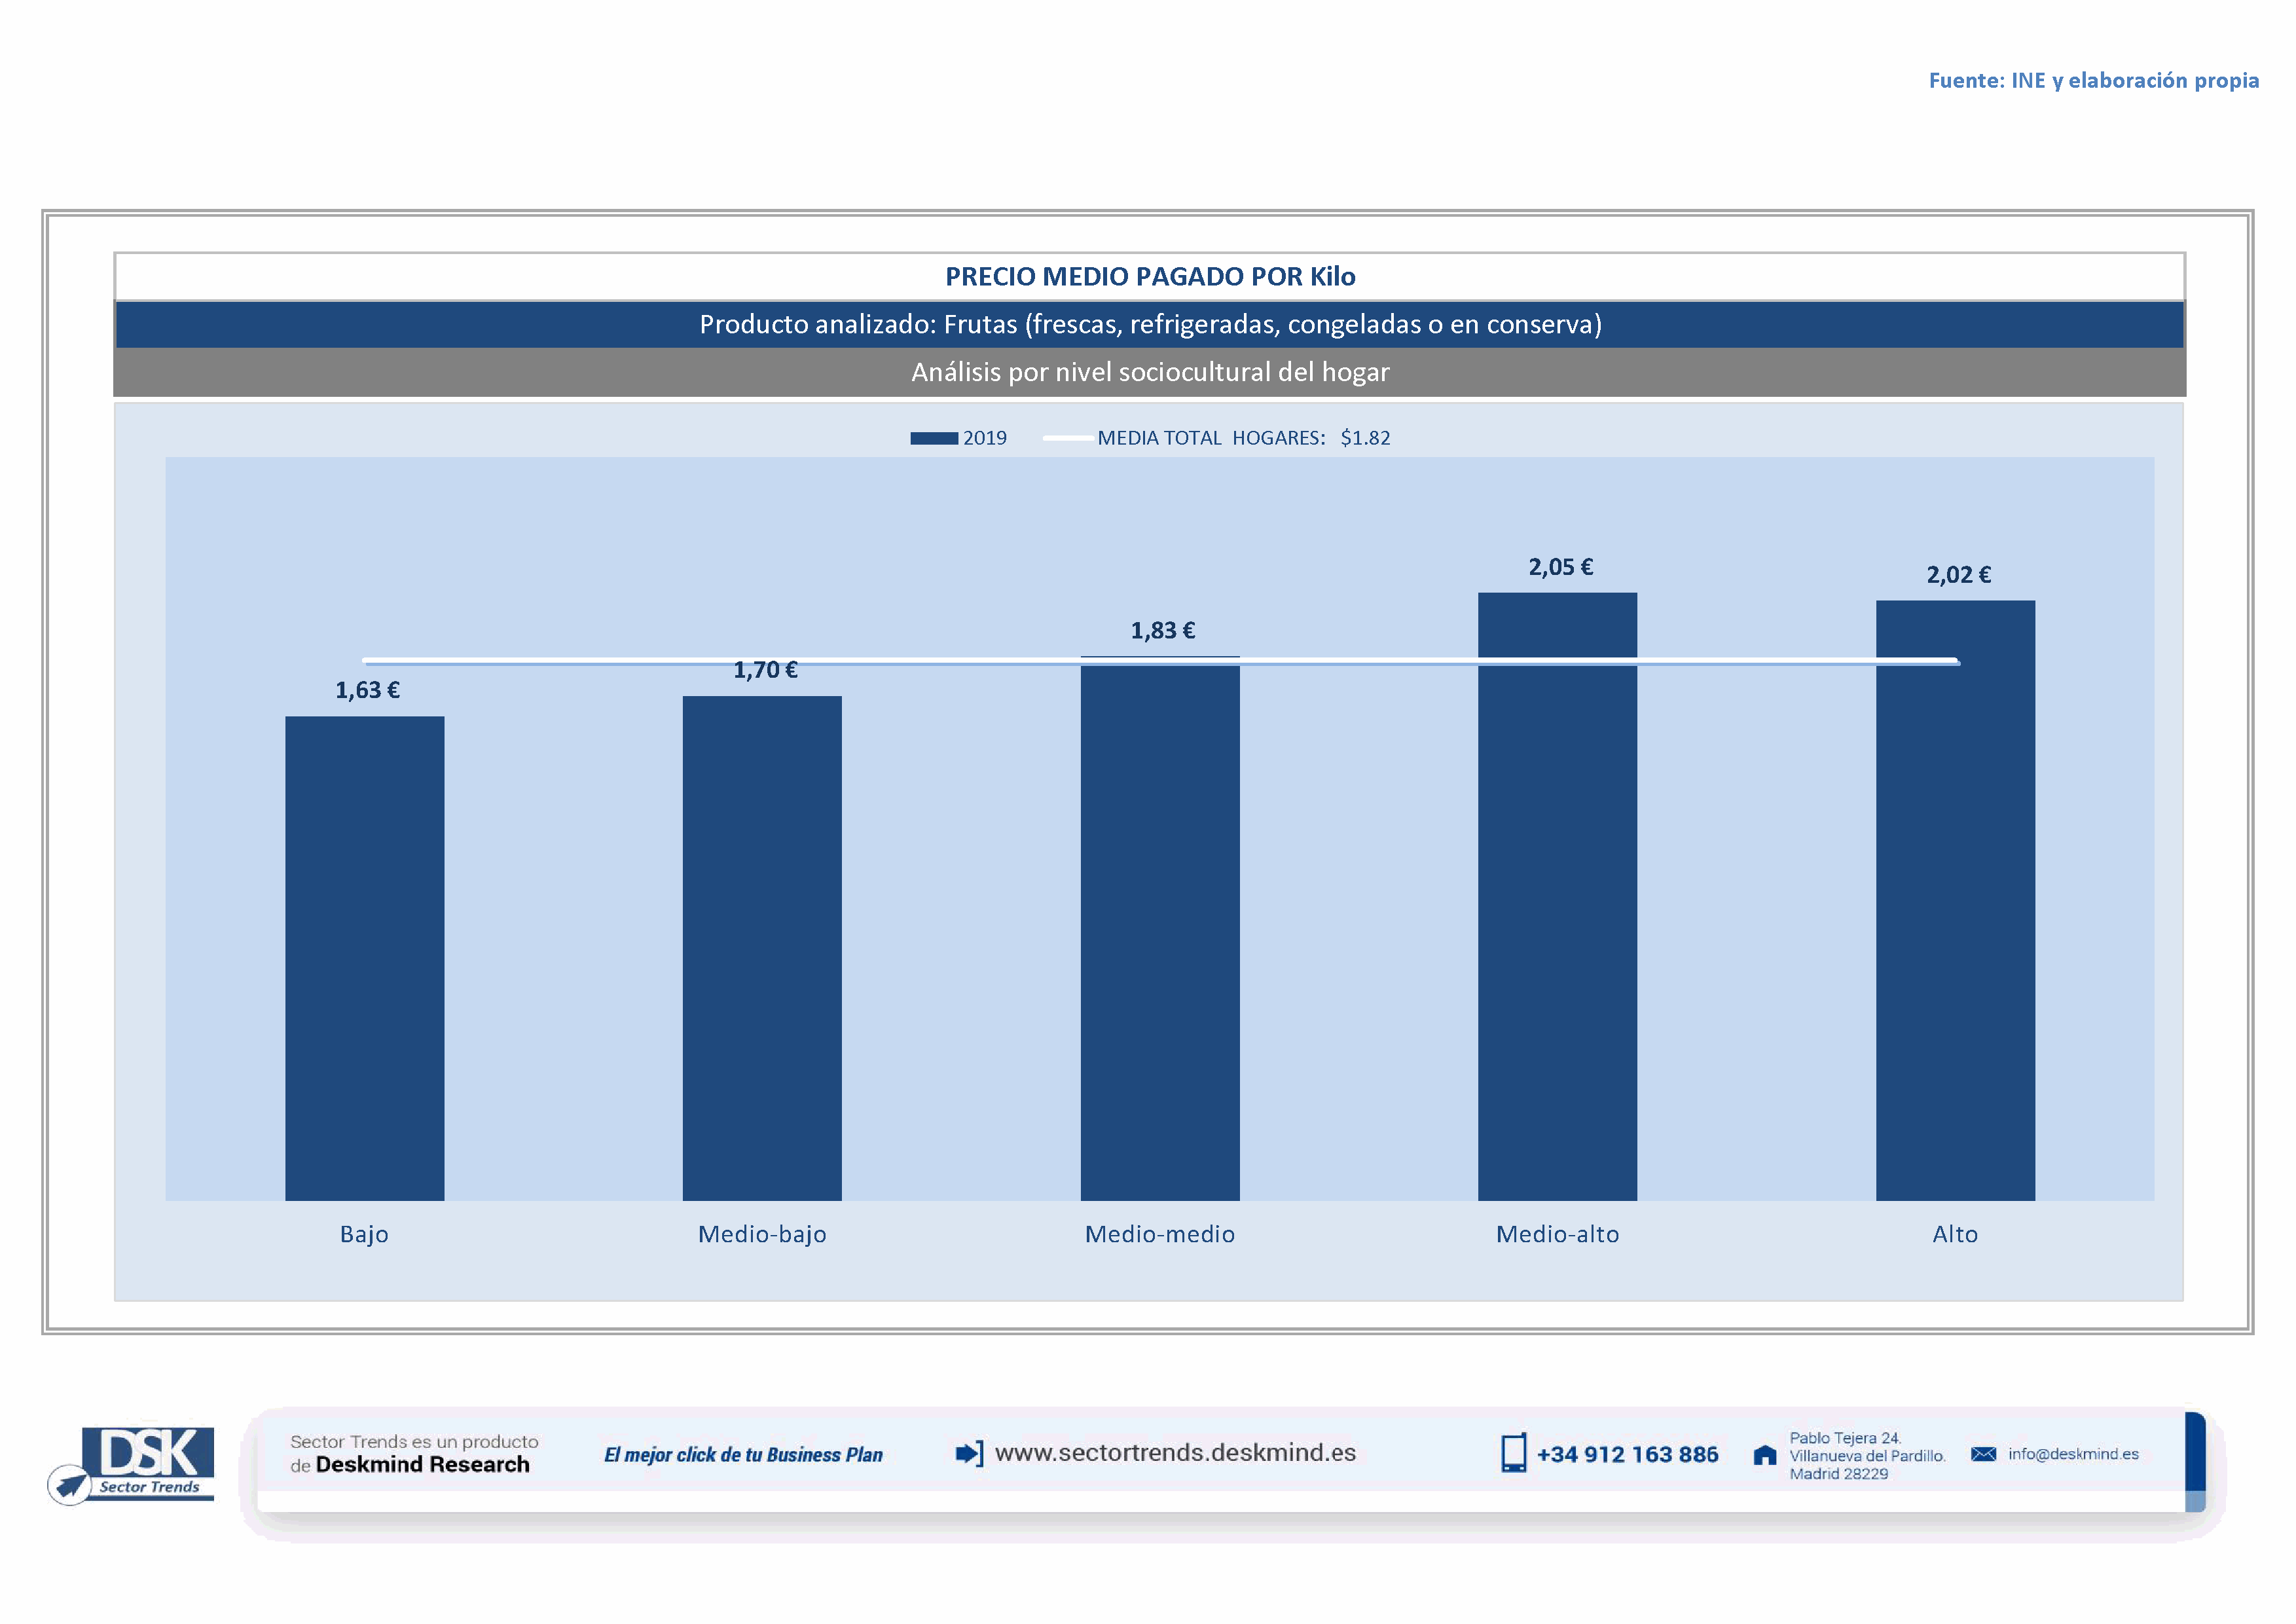
Task: Select the Medio-alto bar
Action: [x=1557, y=897]
